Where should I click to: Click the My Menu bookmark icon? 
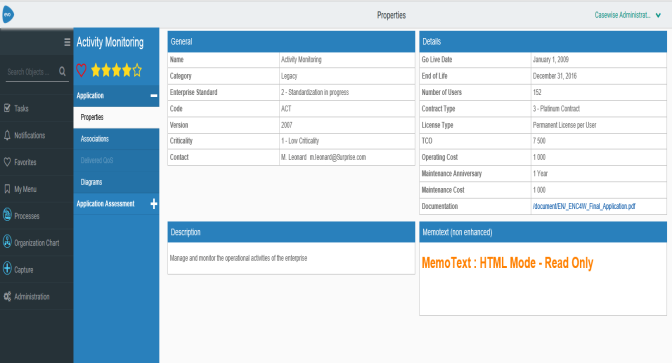tap(7, 189)
